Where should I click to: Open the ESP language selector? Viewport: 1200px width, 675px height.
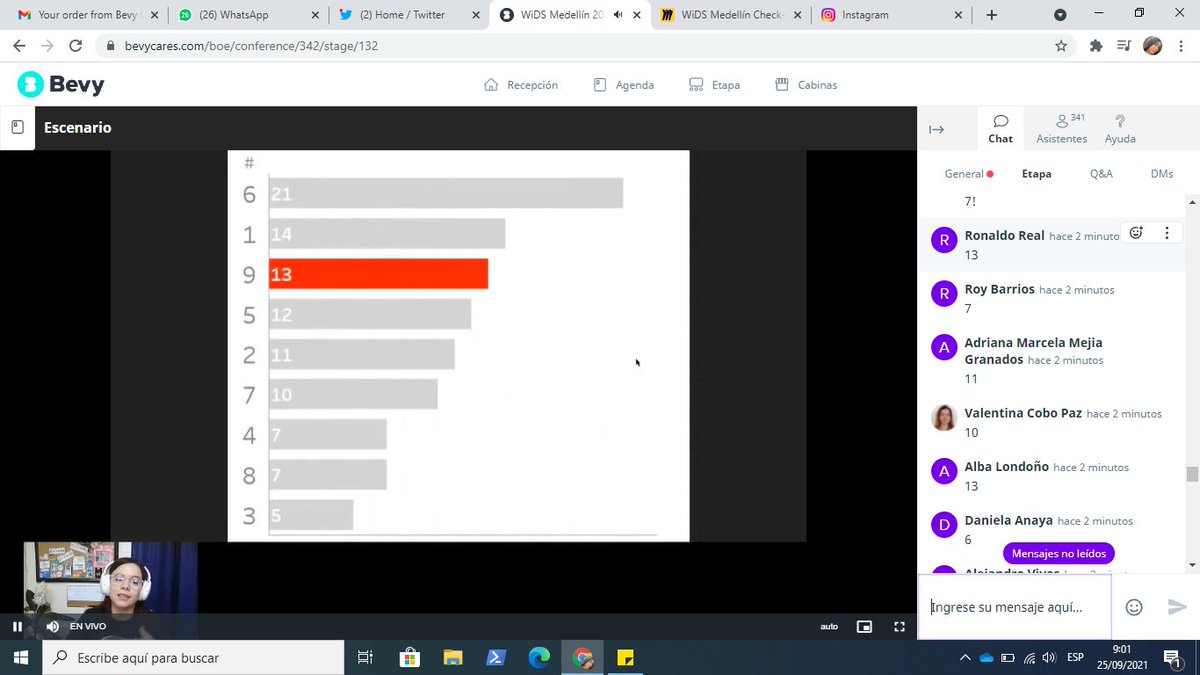click(1075, 657)
